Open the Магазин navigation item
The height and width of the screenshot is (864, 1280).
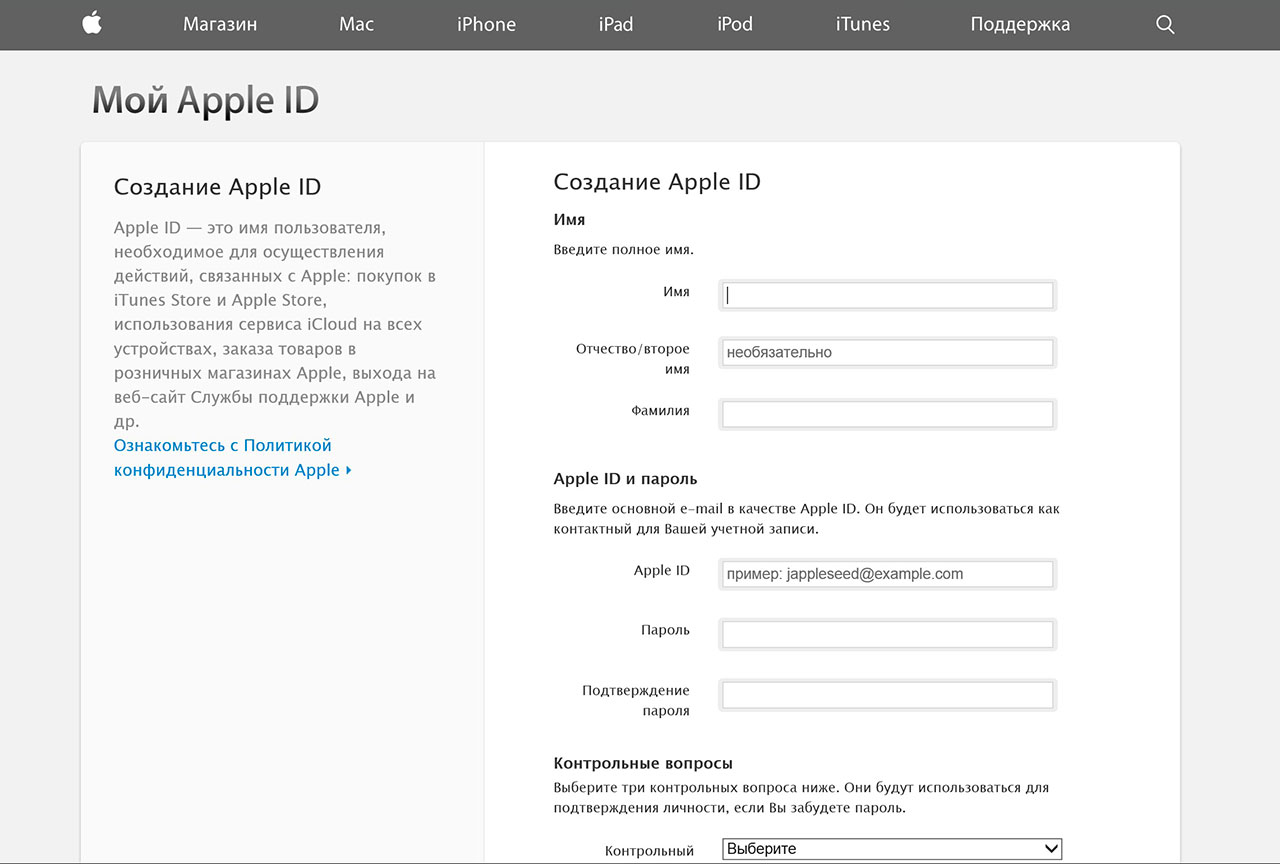[x=220, y=25]
